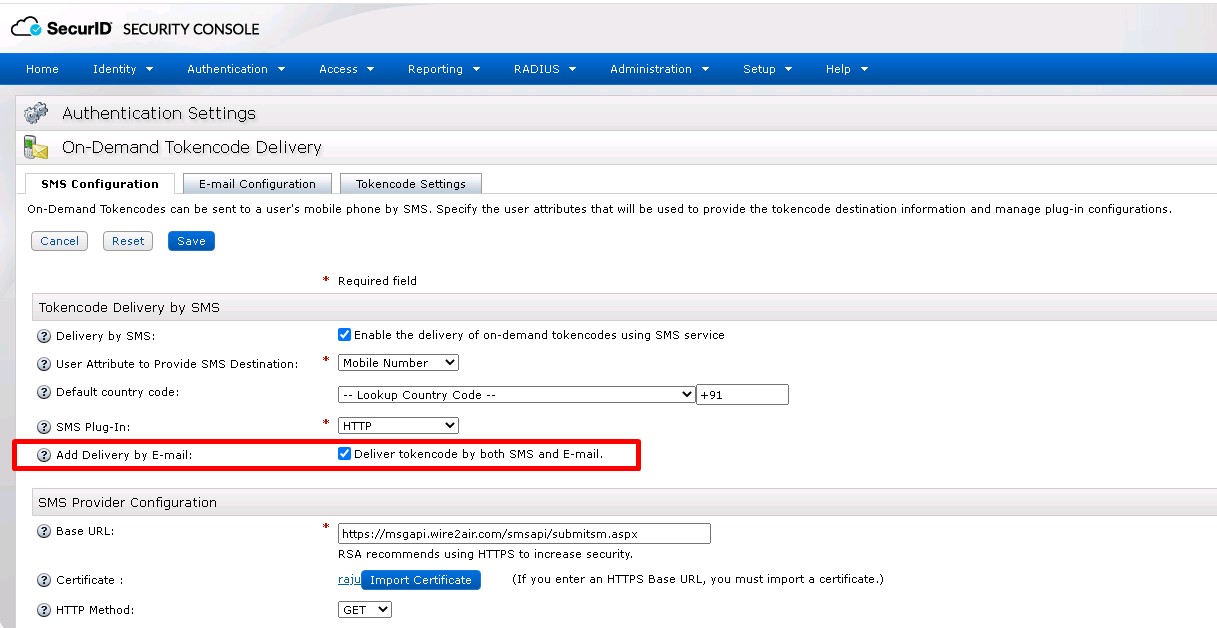
Task: Click help icon beside SMS Plug-In
Action: coord(44,427)
